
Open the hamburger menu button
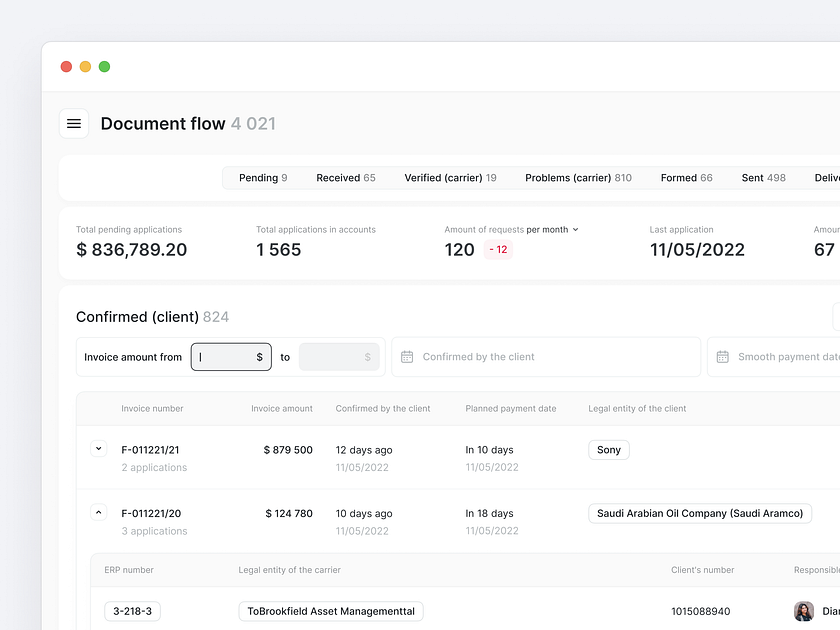74,123
